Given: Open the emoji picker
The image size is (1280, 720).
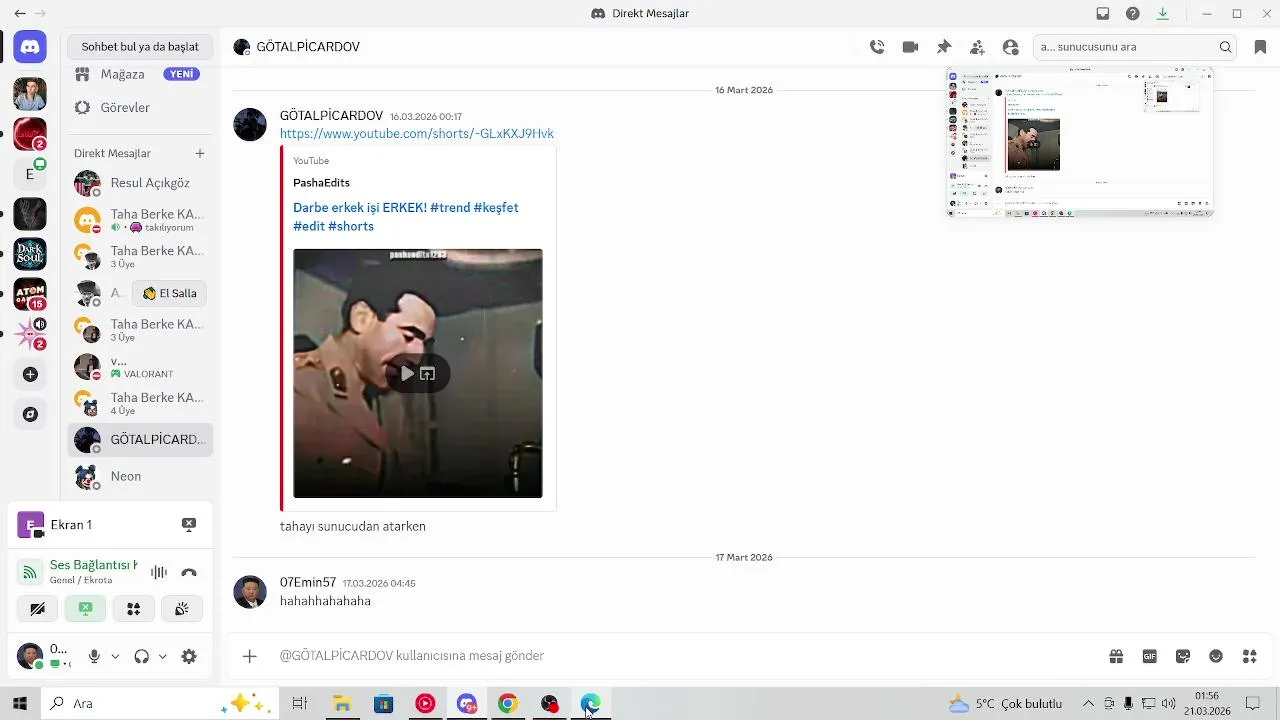Looking at the screenshot, I should [x=1216, y=656].
